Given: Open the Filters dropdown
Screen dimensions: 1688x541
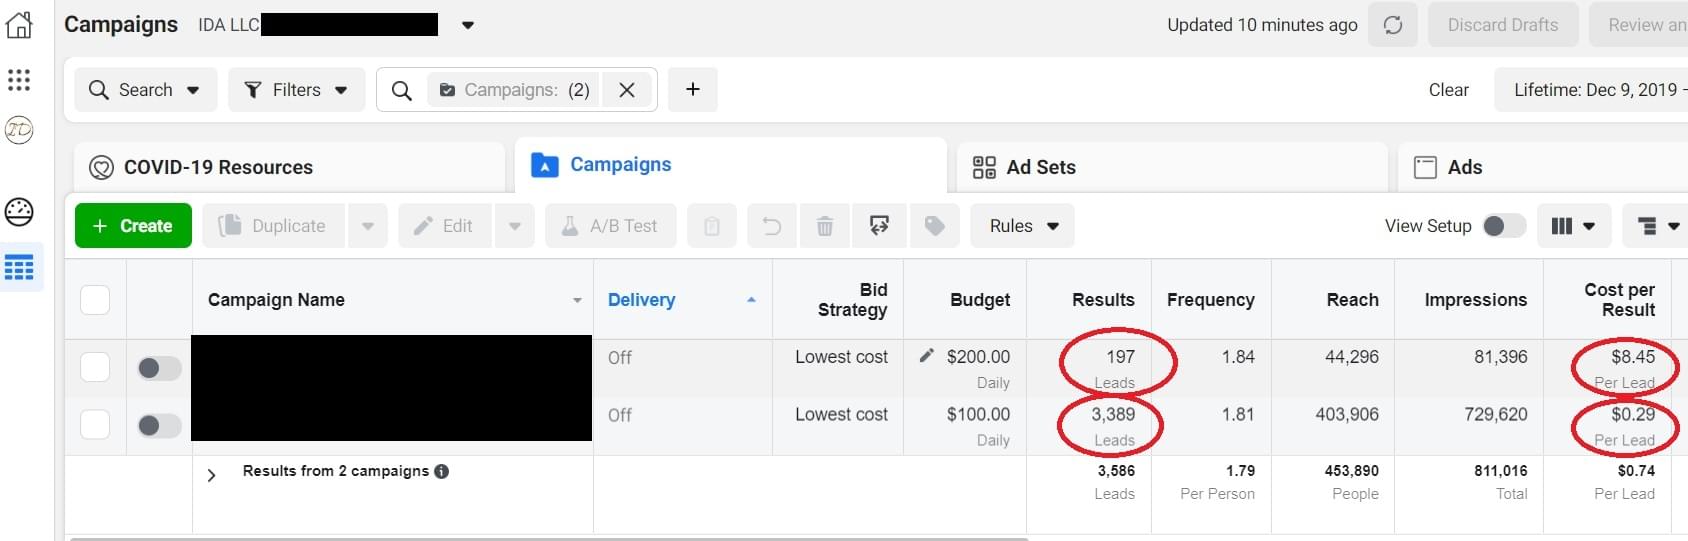Looking at the screenshot, I should 296,90.
